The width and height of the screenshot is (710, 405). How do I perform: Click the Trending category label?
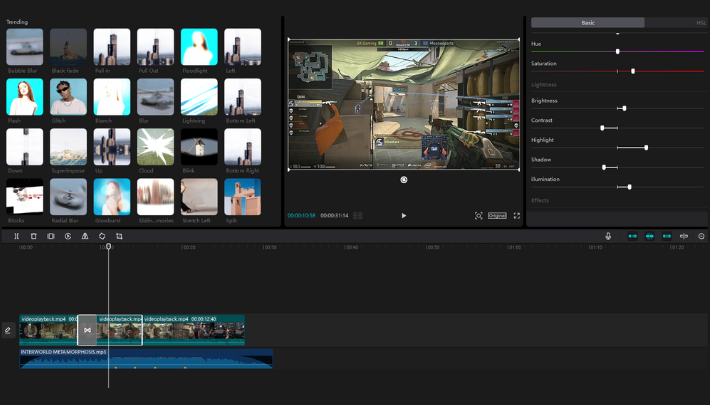coord(17,22)
